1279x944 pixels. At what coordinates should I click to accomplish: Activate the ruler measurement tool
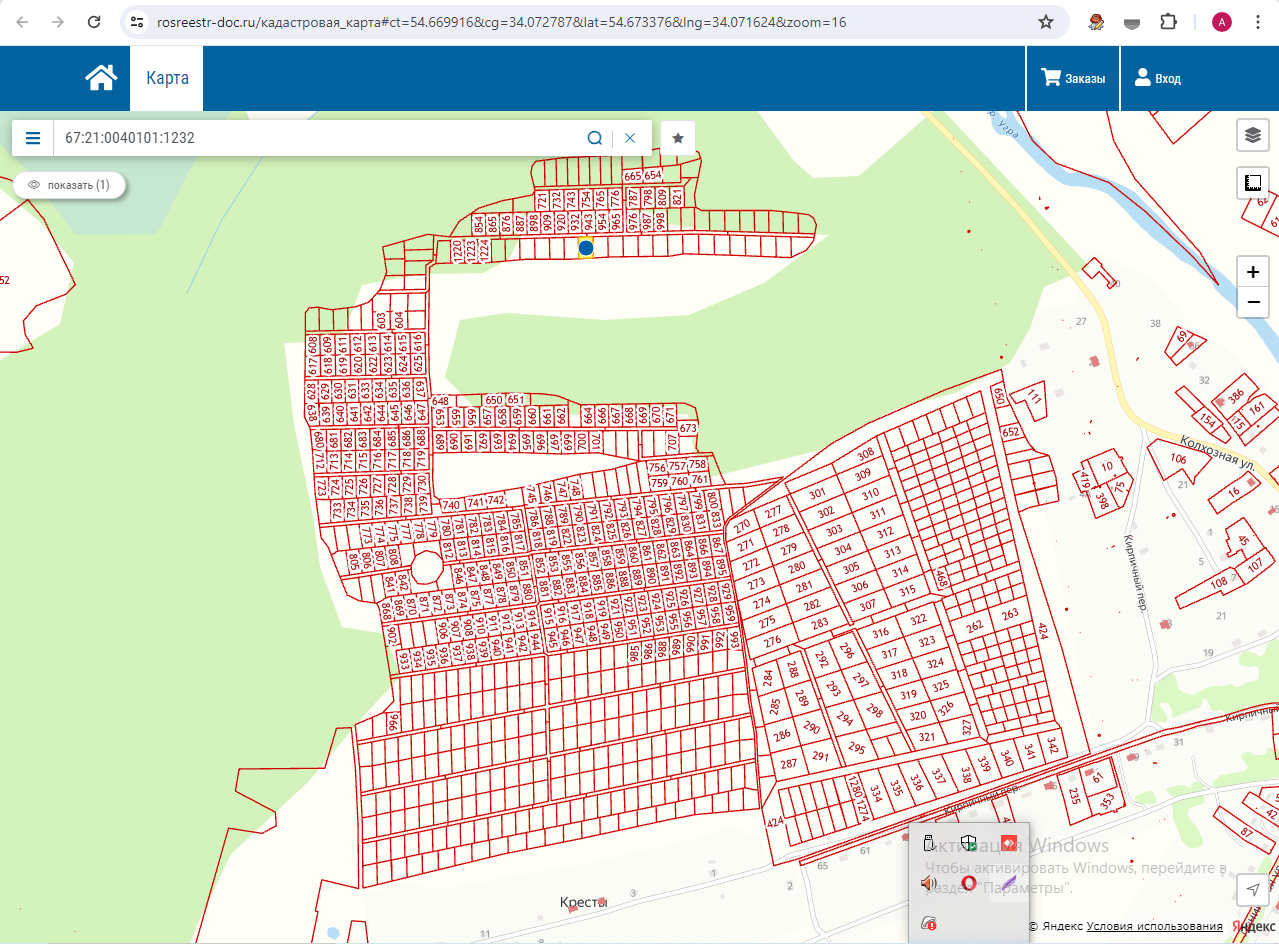(x=1252, y=183)
